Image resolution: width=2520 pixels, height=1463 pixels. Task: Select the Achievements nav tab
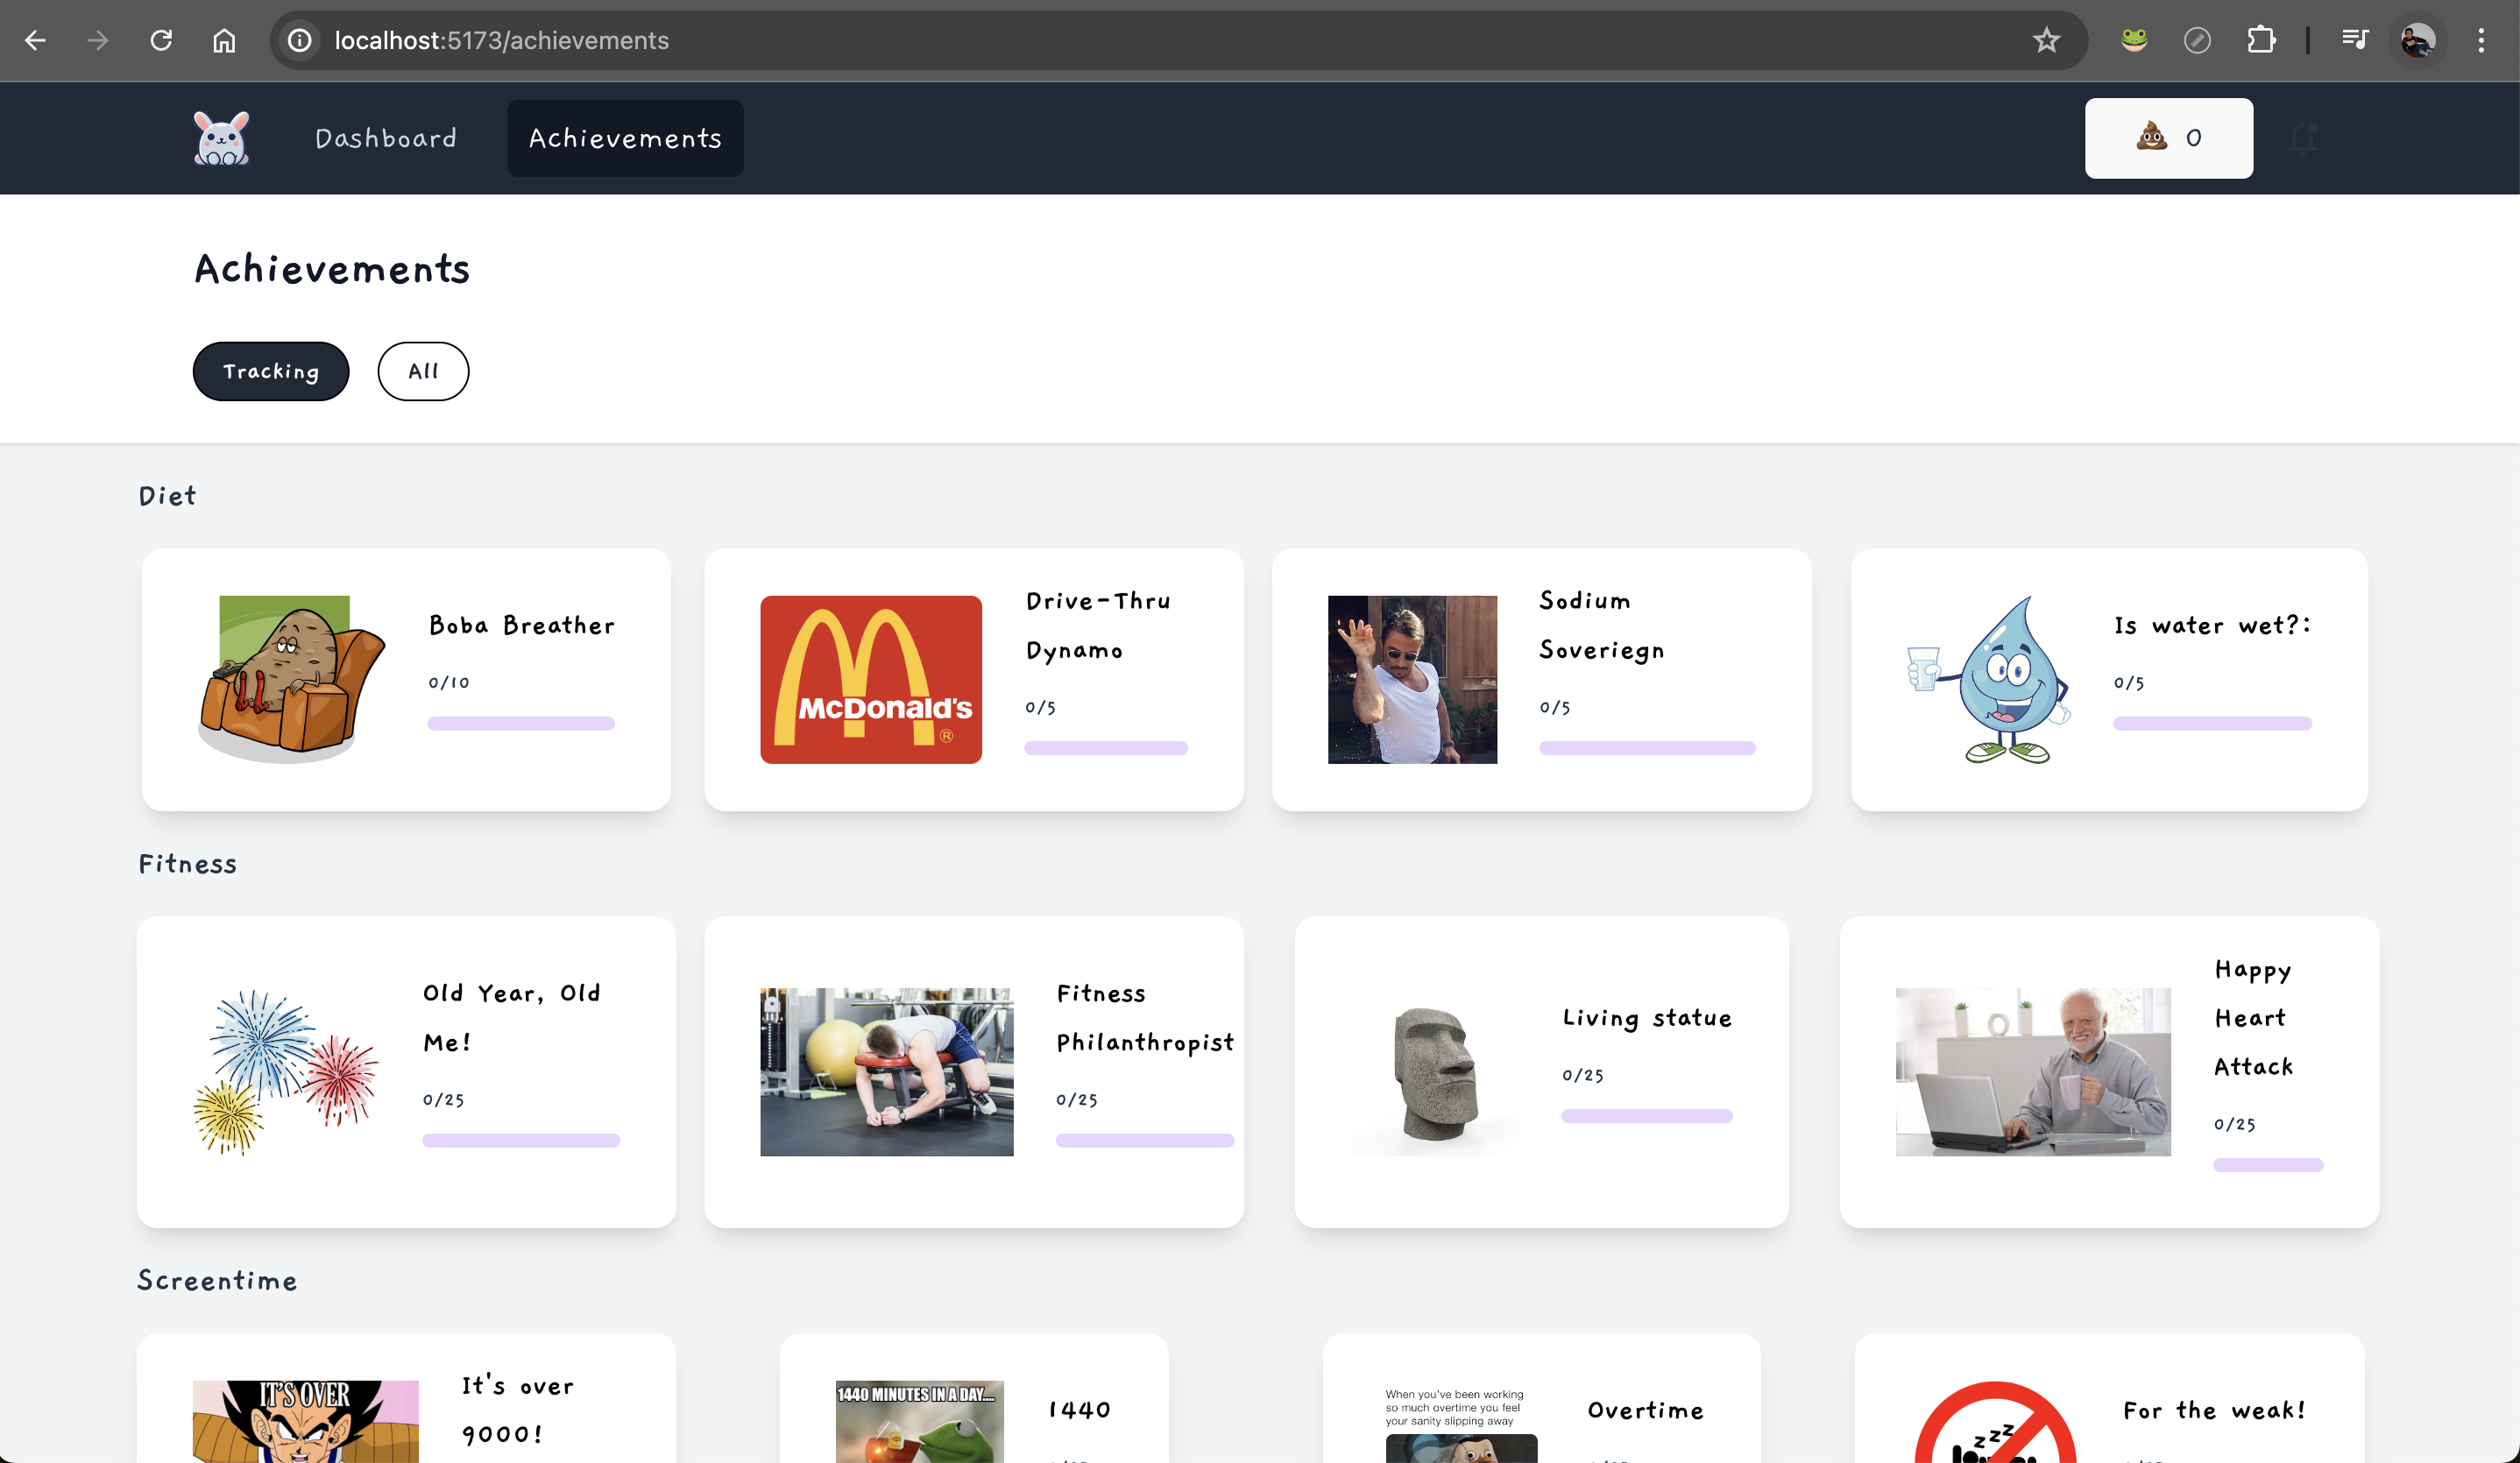625,138
